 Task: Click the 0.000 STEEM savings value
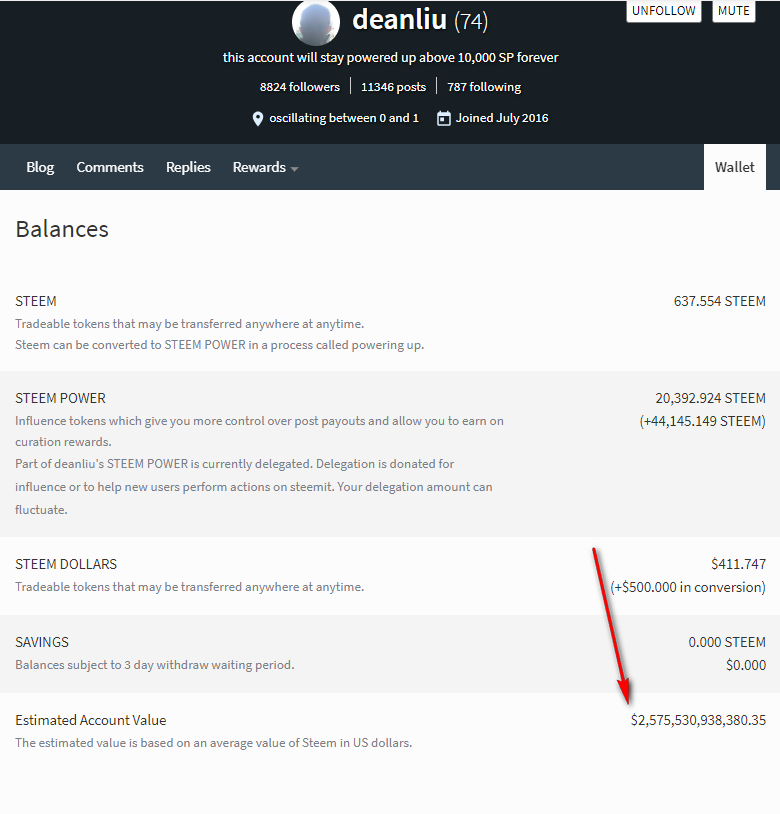pyautogui.click(x=727, y=642)
